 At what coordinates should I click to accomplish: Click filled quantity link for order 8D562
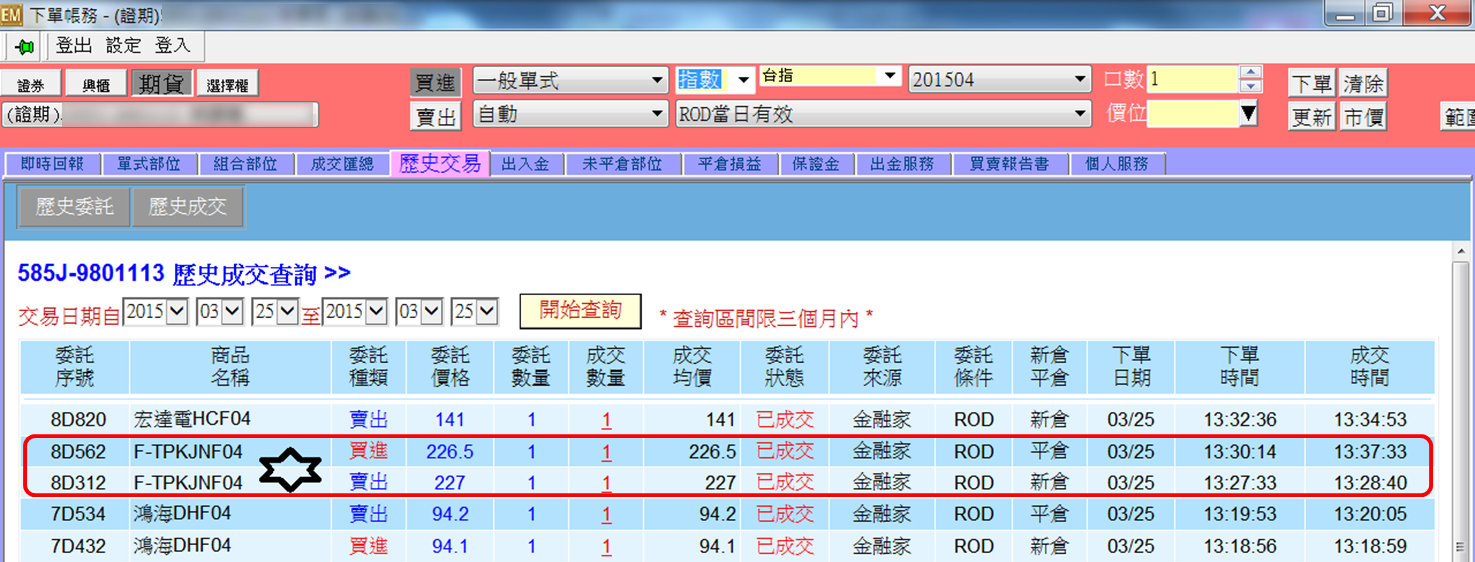(606, 452)
